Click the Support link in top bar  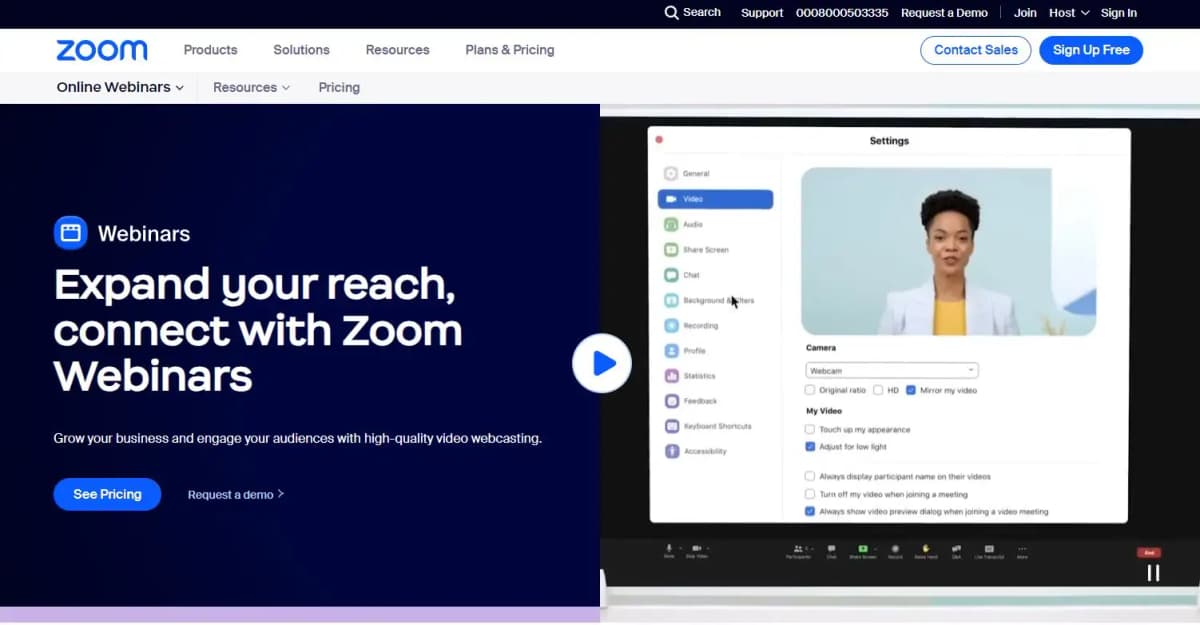(x=762, y=13)
